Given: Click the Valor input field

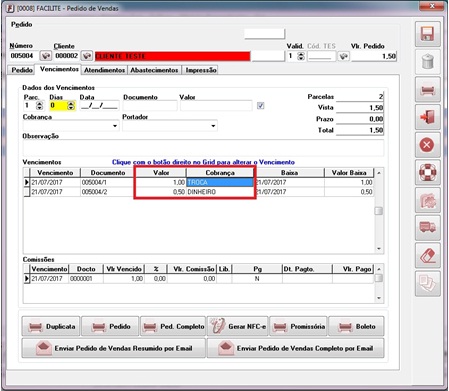Looking at the screenshot, I should pyautogui.click(x=216, y=106).
